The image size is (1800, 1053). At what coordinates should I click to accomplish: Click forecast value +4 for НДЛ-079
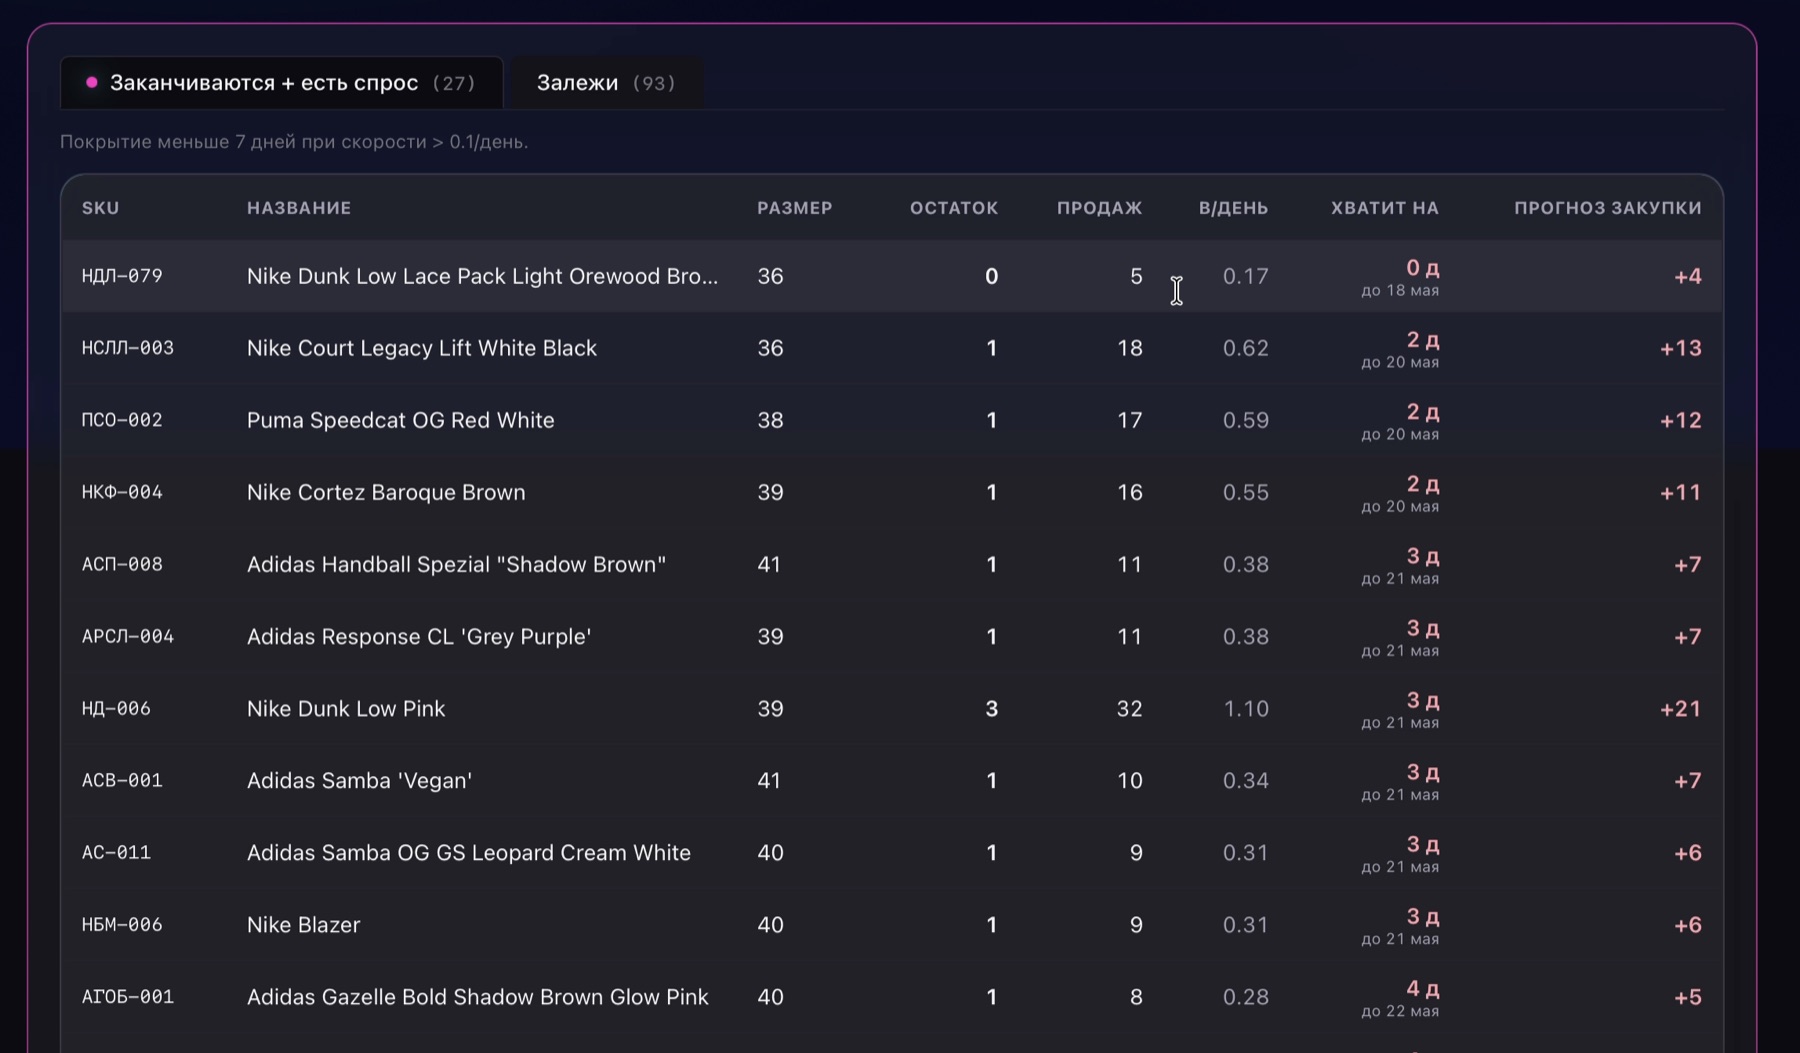click(x=1688, y=276)
